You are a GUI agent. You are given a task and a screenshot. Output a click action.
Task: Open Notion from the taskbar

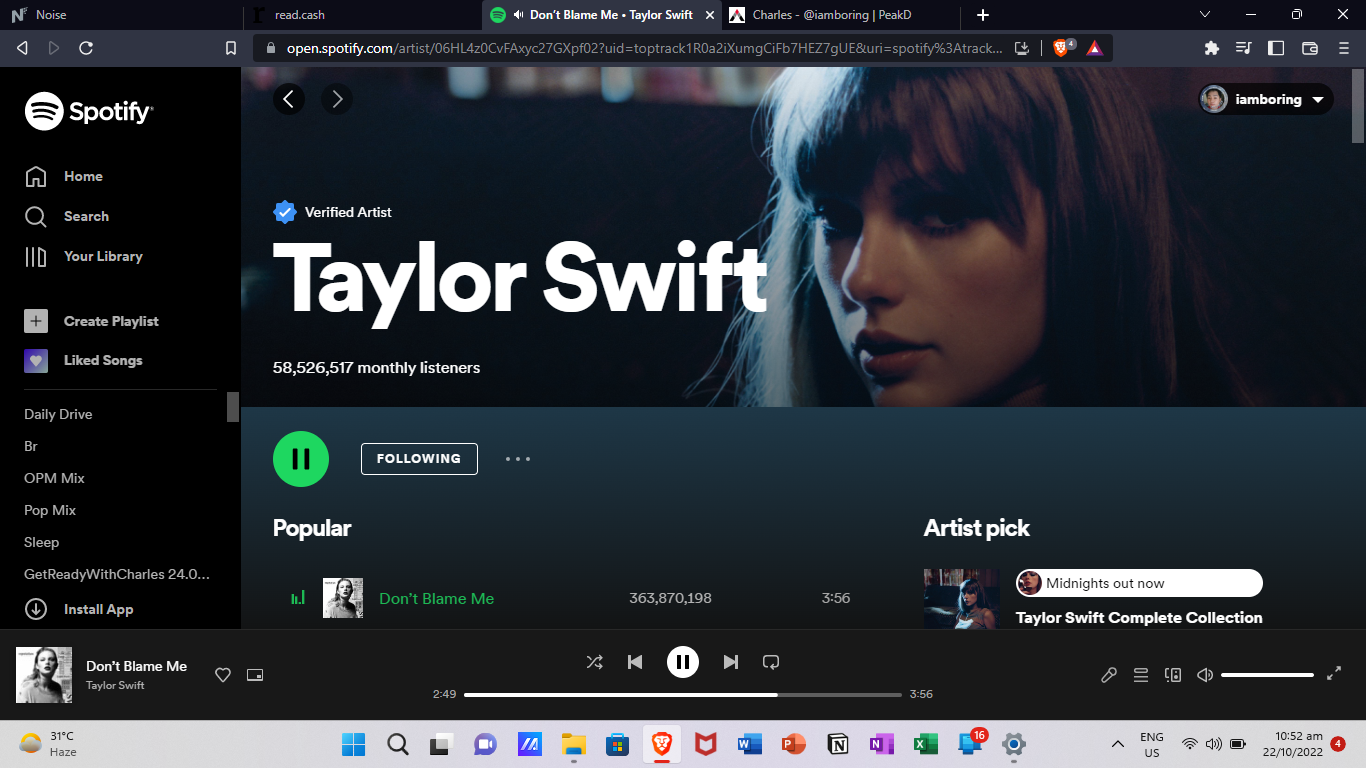click(x=838, y=744)
